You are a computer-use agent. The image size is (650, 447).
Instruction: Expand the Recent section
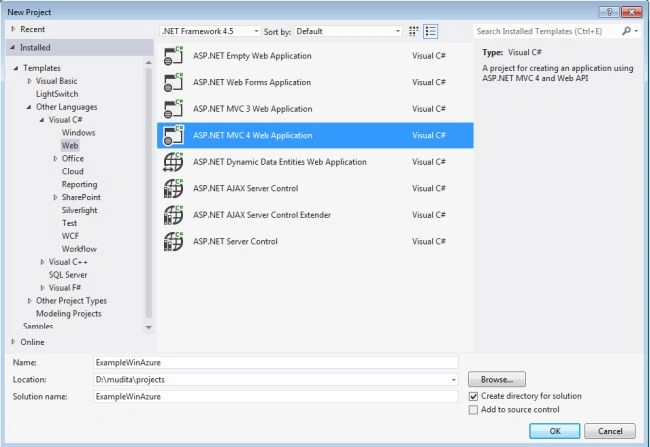pos(13,29)
